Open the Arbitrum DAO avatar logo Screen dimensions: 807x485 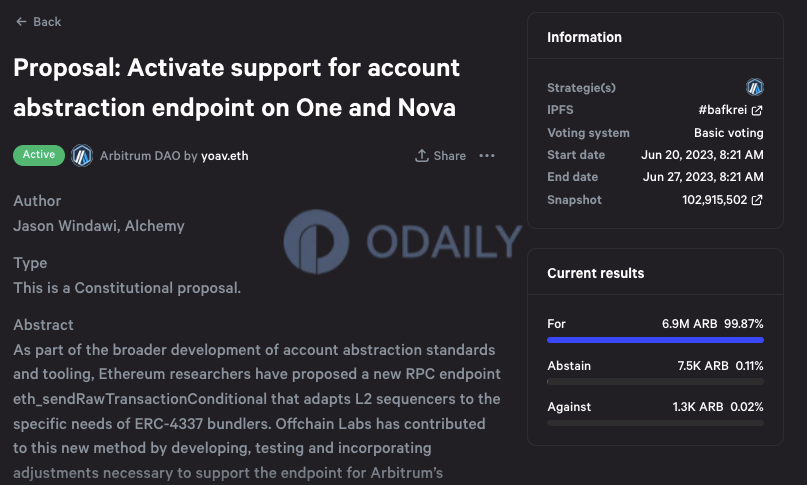[82, 155]
